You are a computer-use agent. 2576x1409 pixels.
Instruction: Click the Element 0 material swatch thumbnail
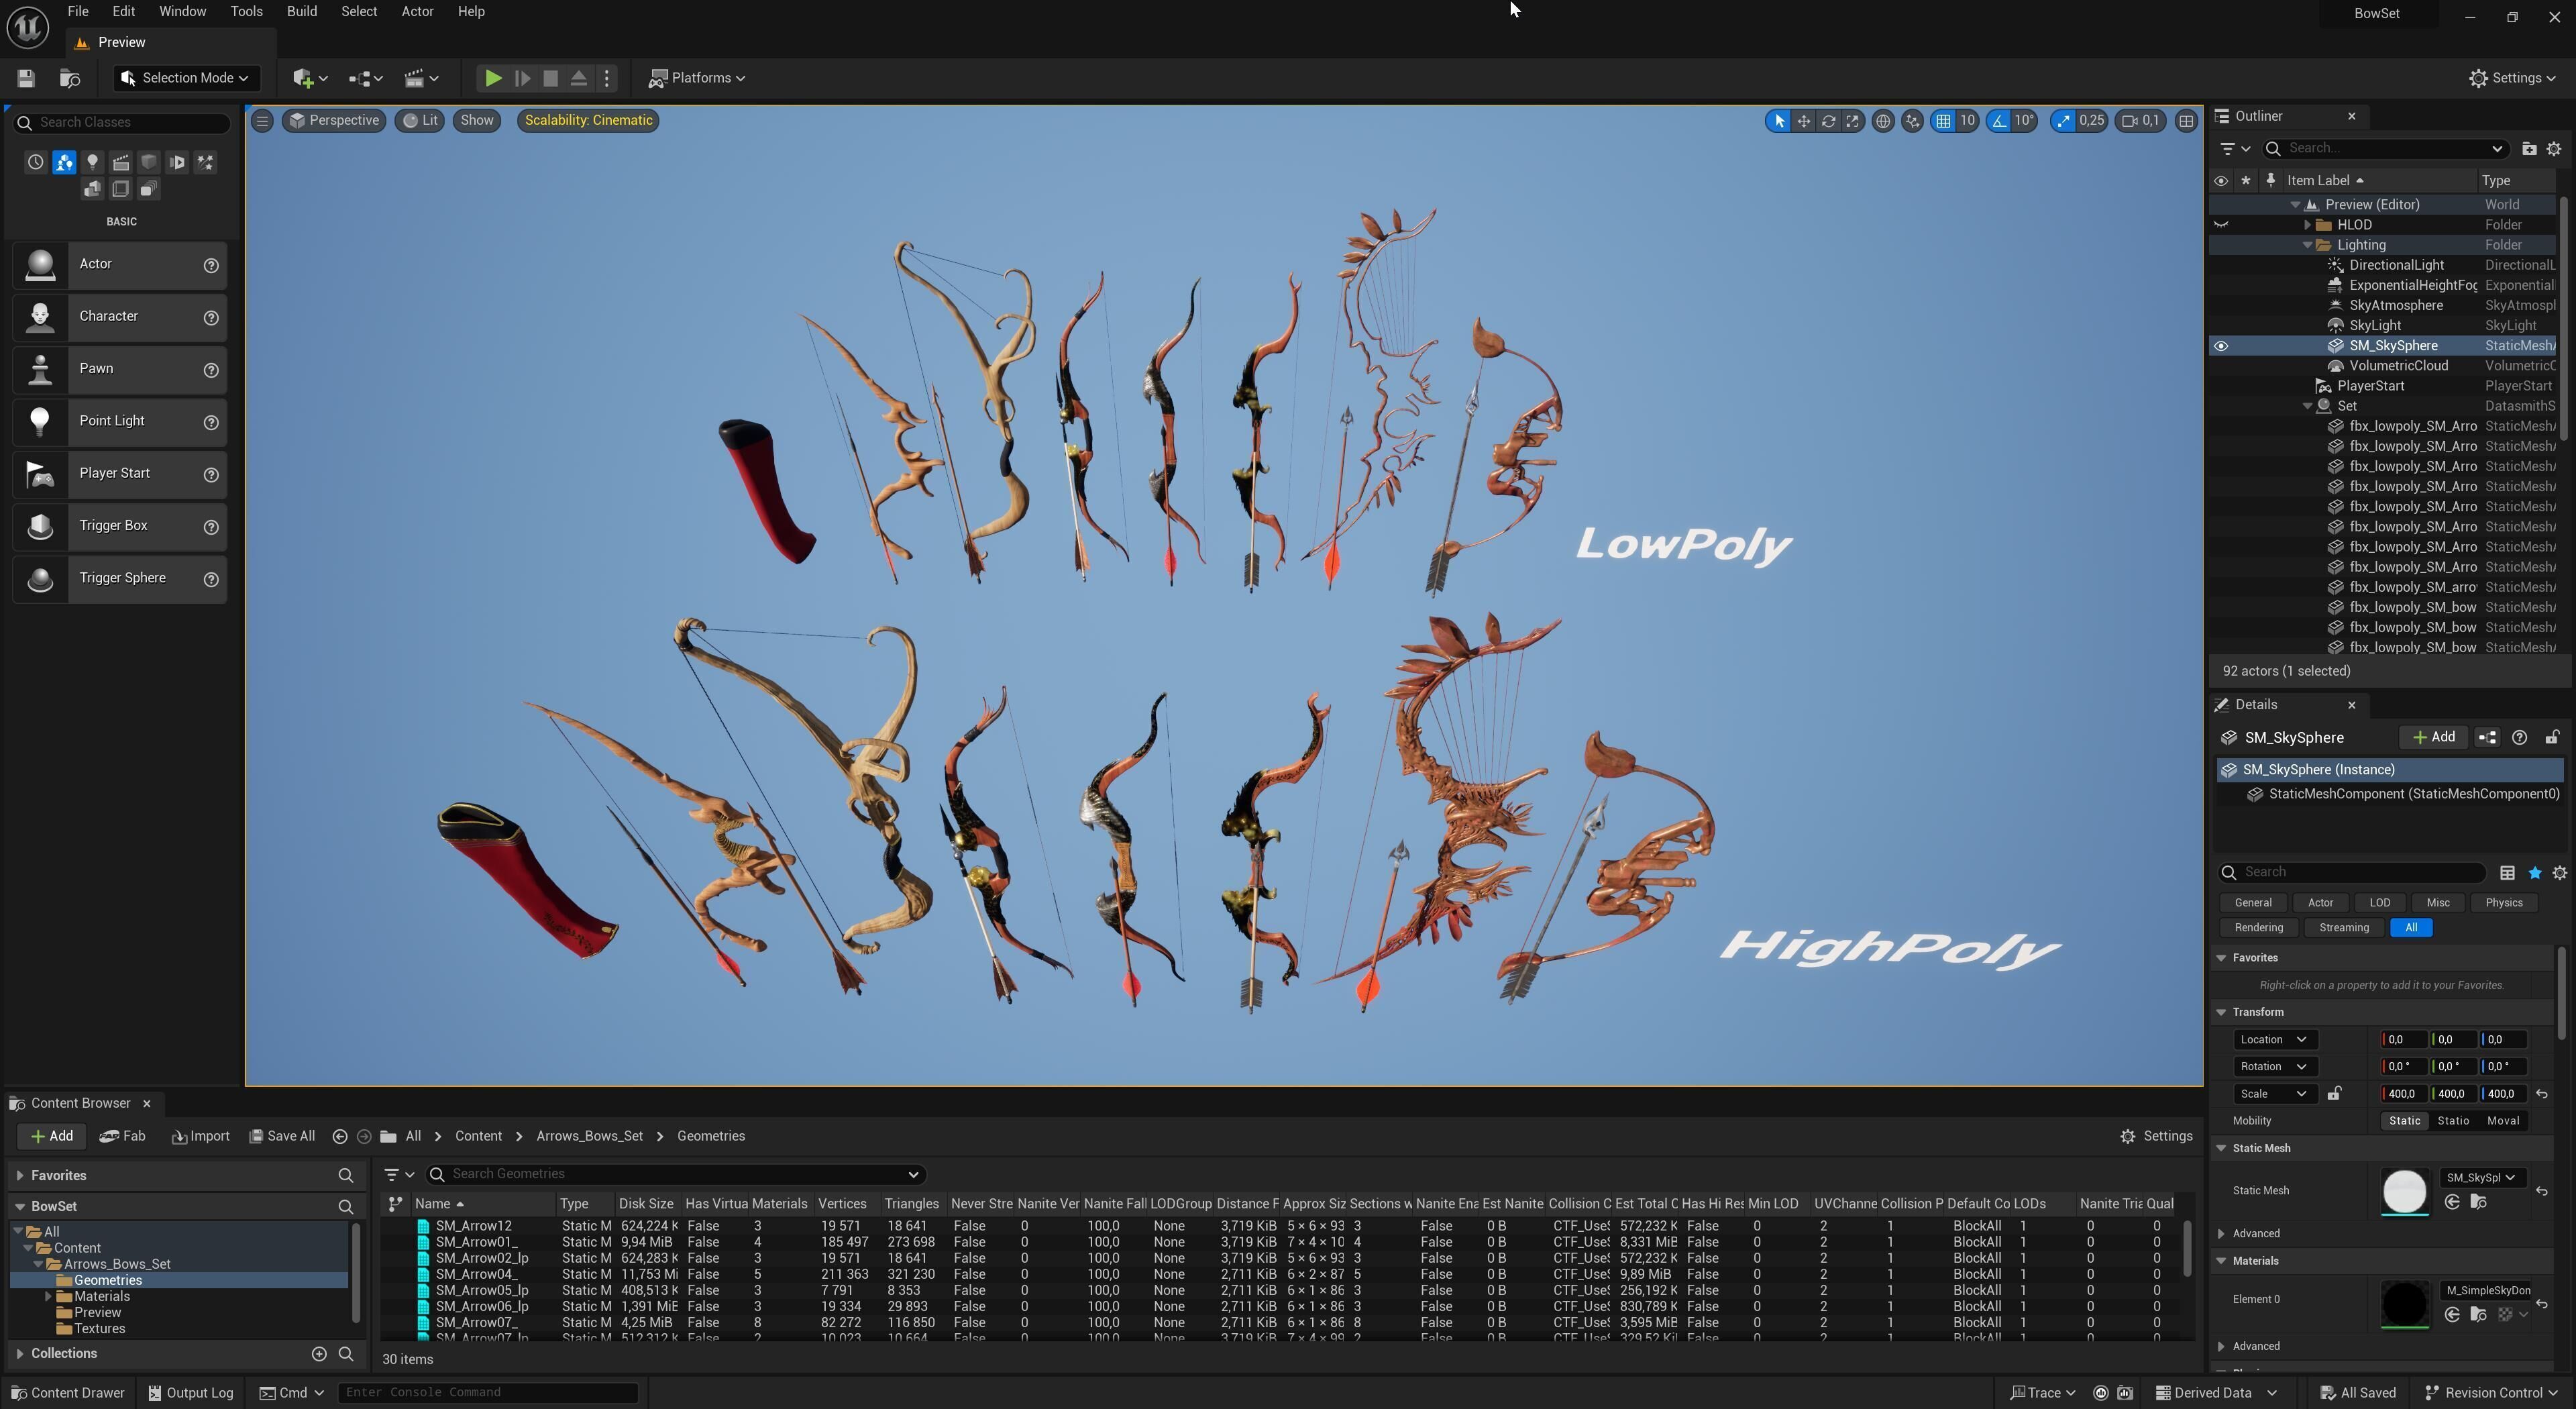pos(2404,1305)
